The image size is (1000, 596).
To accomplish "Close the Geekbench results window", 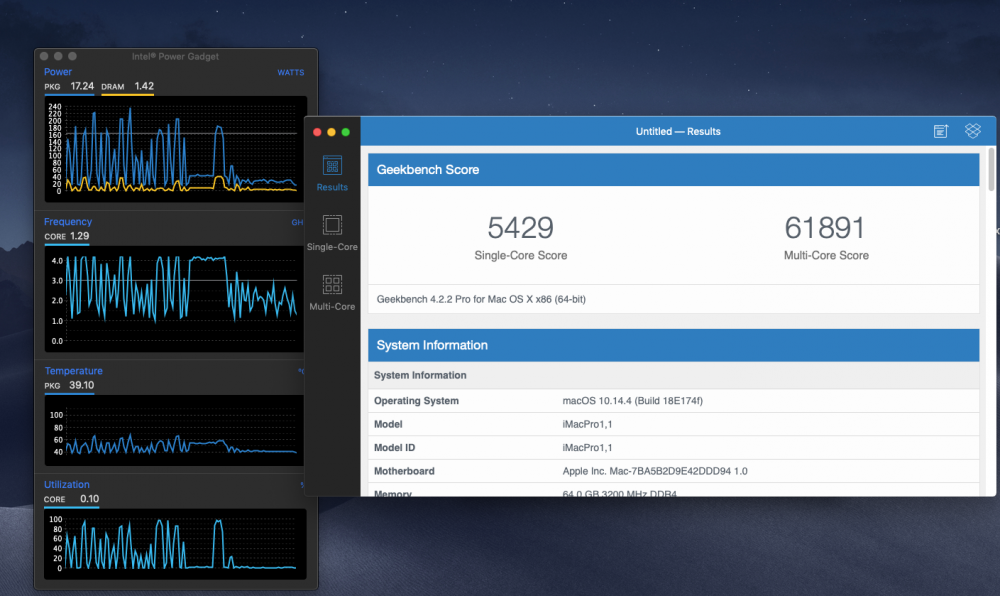I will coord(317,132).
